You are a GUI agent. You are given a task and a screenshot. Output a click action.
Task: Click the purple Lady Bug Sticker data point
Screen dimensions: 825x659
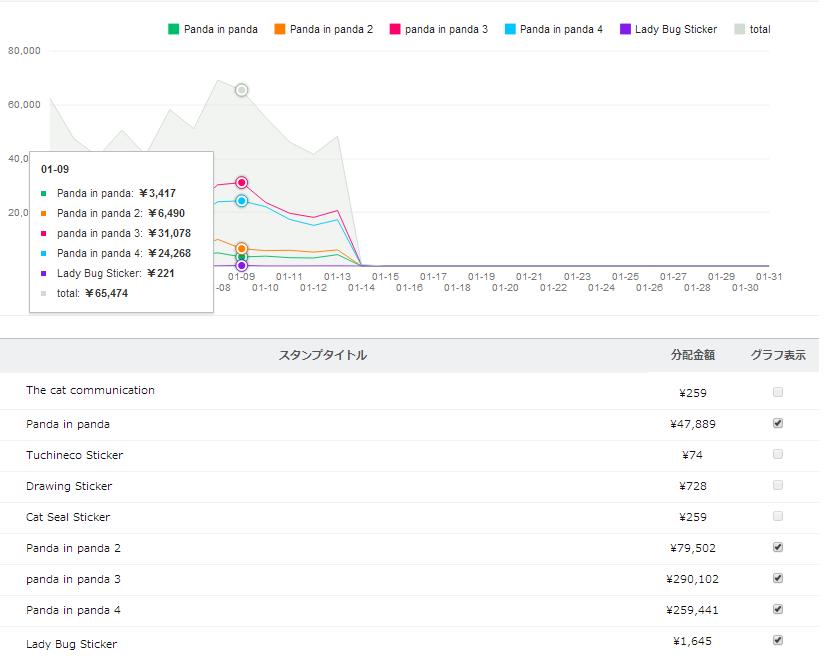(242, 265)
